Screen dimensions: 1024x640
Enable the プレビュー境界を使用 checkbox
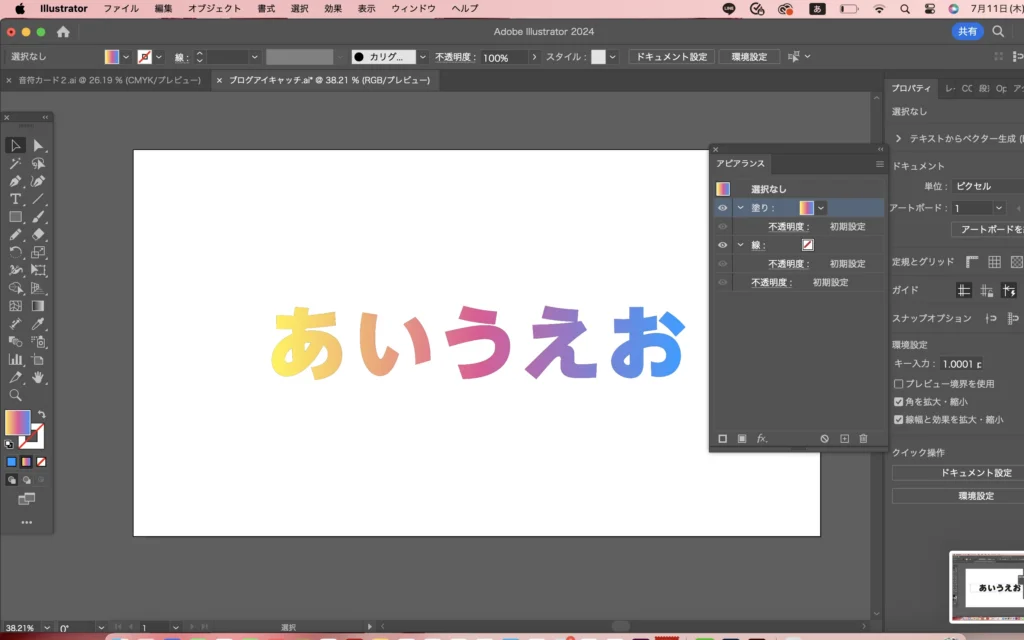(898, 384)
